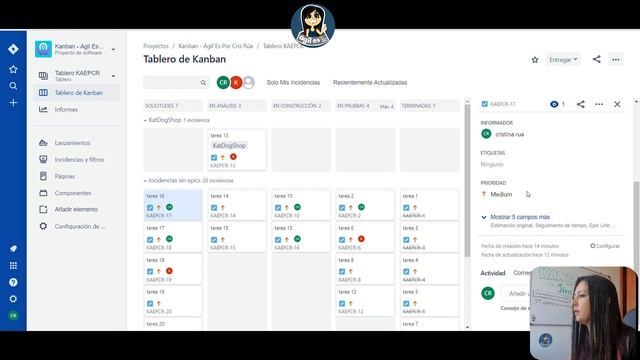Create a new issue with plus icon
This screenshot has width=640, height=360.
(x=13, y=102)
